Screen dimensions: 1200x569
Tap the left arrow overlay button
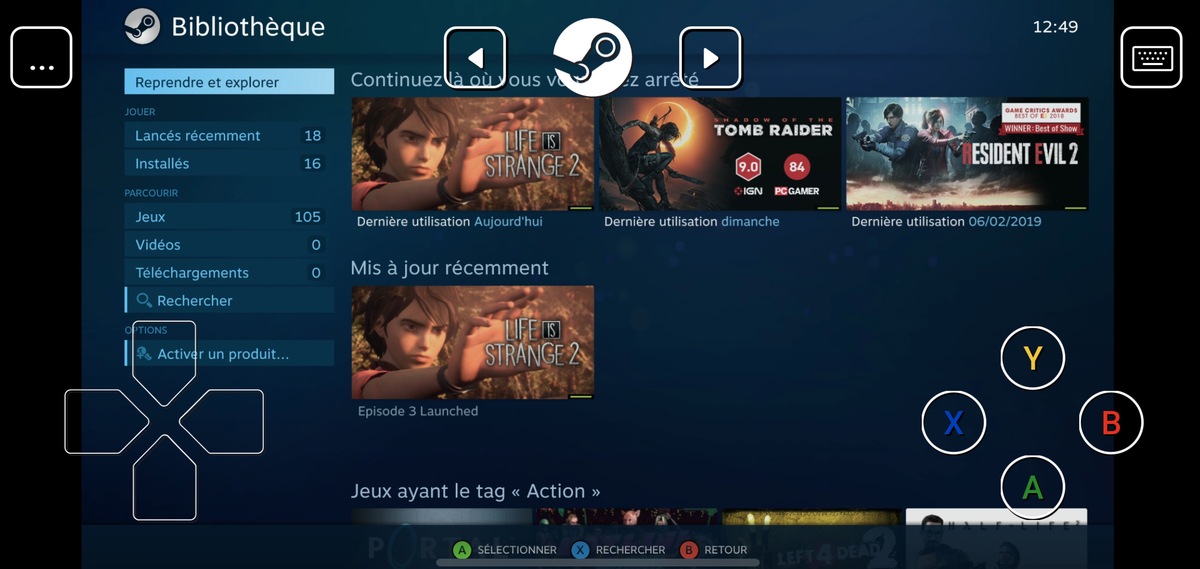point(475,57)
